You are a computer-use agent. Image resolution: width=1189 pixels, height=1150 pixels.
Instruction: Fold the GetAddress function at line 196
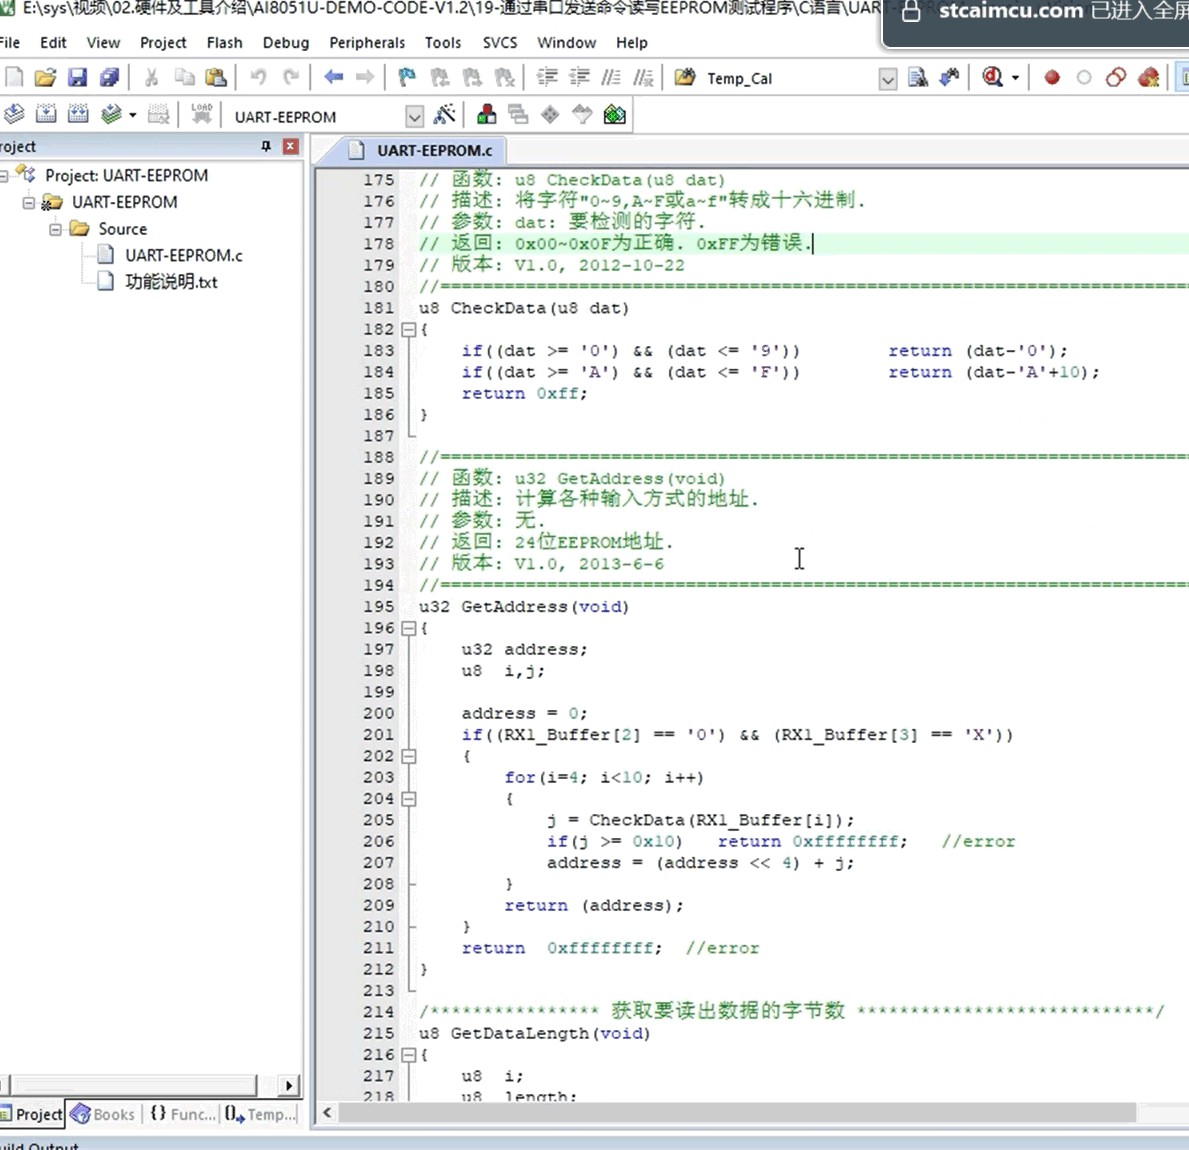[409, 628]
